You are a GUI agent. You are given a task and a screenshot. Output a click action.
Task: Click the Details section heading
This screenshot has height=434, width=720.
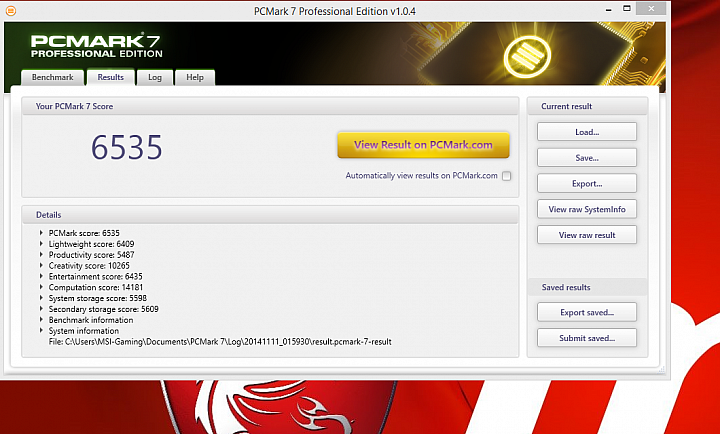[49, 215]
